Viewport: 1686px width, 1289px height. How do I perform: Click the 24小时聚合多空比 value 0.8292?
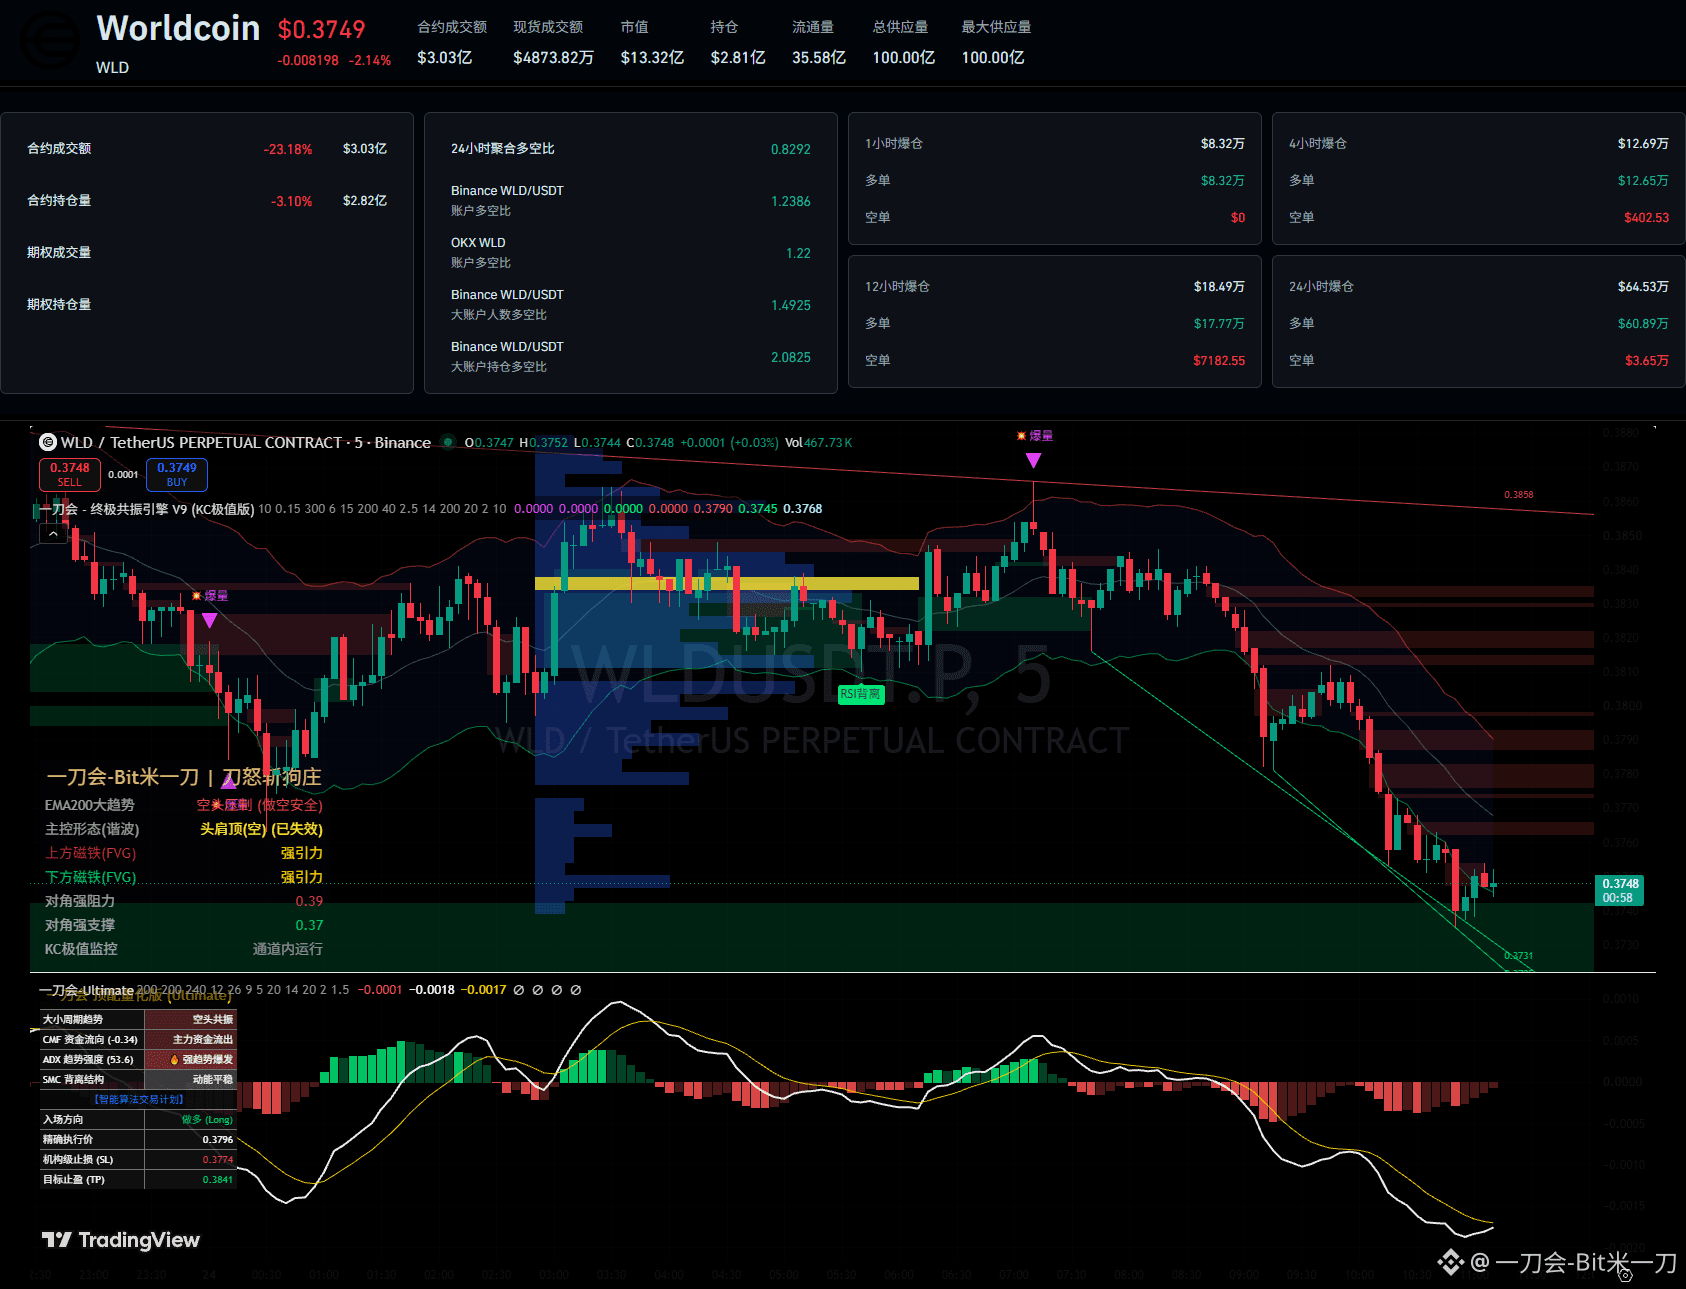click(x=791, y=149)
